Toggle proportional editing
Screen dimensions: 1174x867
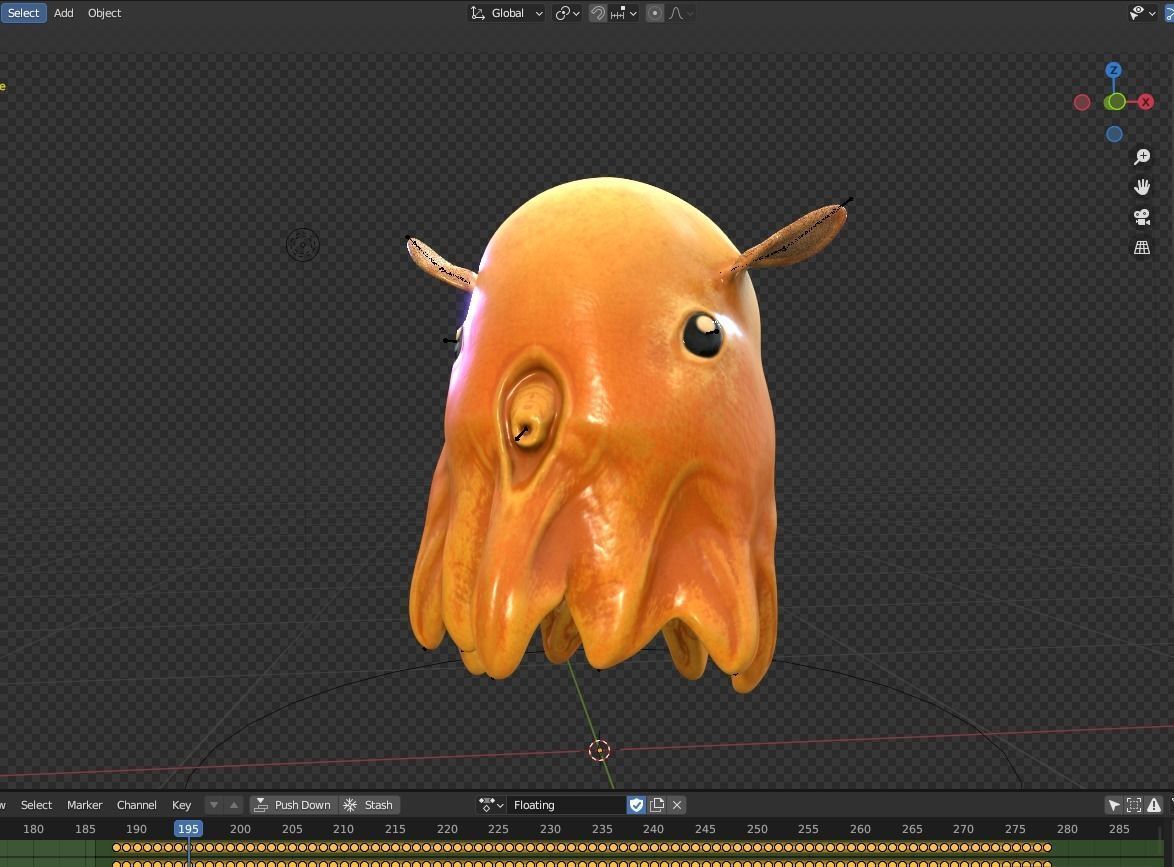654,13
